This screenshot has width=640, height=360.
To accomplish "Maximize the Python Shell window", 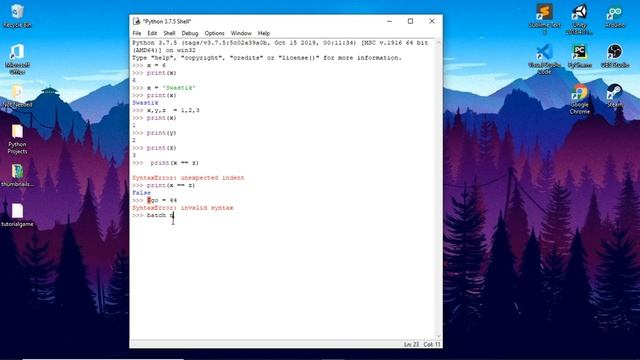I will 410,21.
